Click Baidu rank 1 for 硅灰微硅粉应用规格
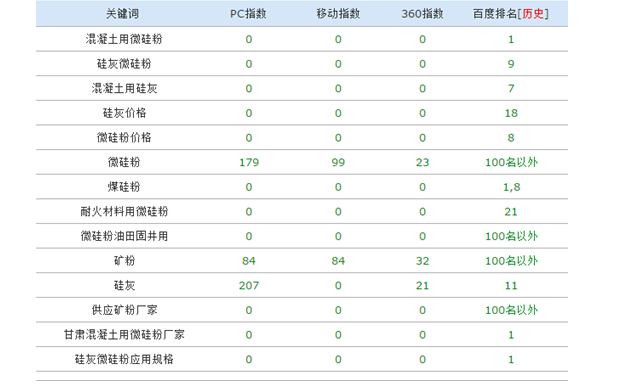This screenshot has width=624, height=387. 511,360
